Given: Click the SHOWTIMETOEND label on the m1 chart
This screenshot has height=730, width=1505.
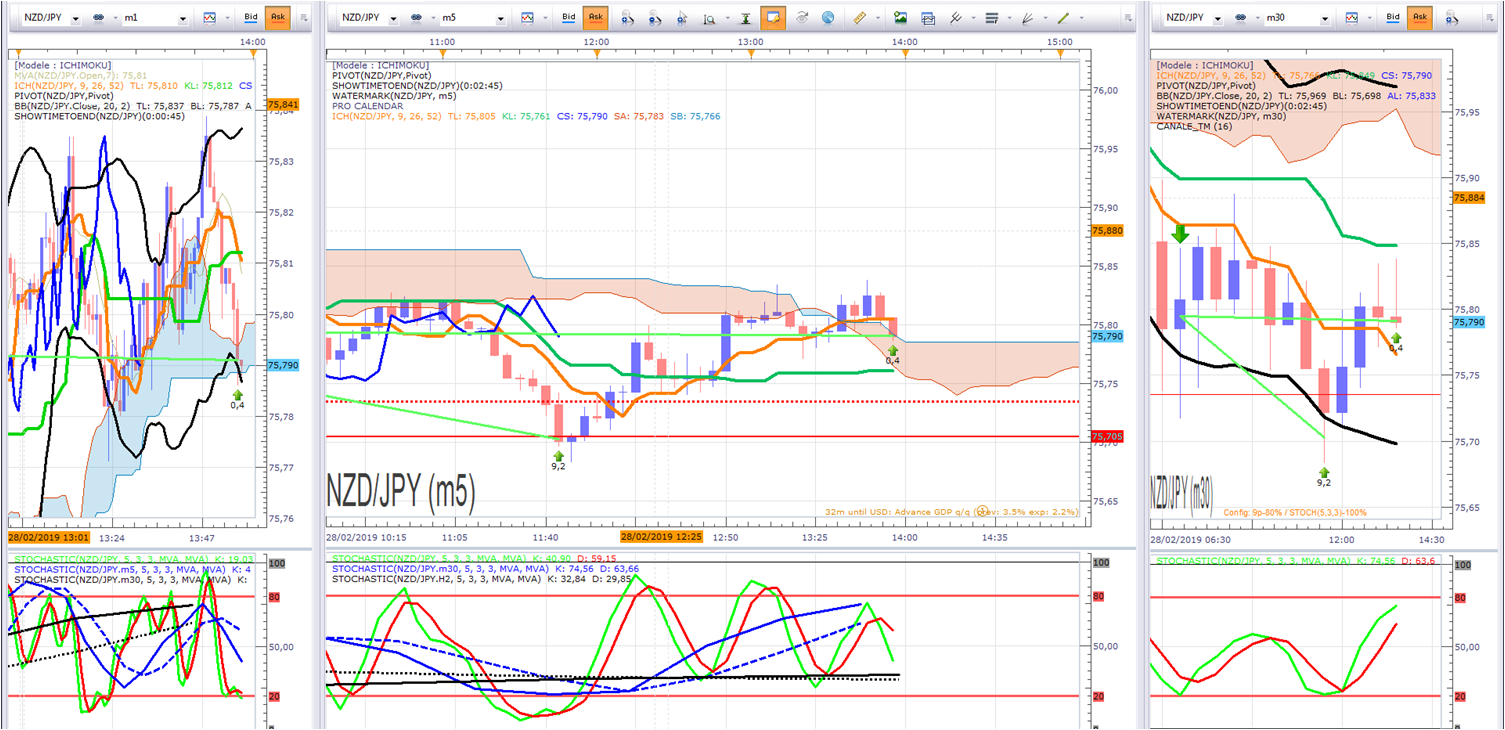Looking at the screenshot, I should (99, 117).
